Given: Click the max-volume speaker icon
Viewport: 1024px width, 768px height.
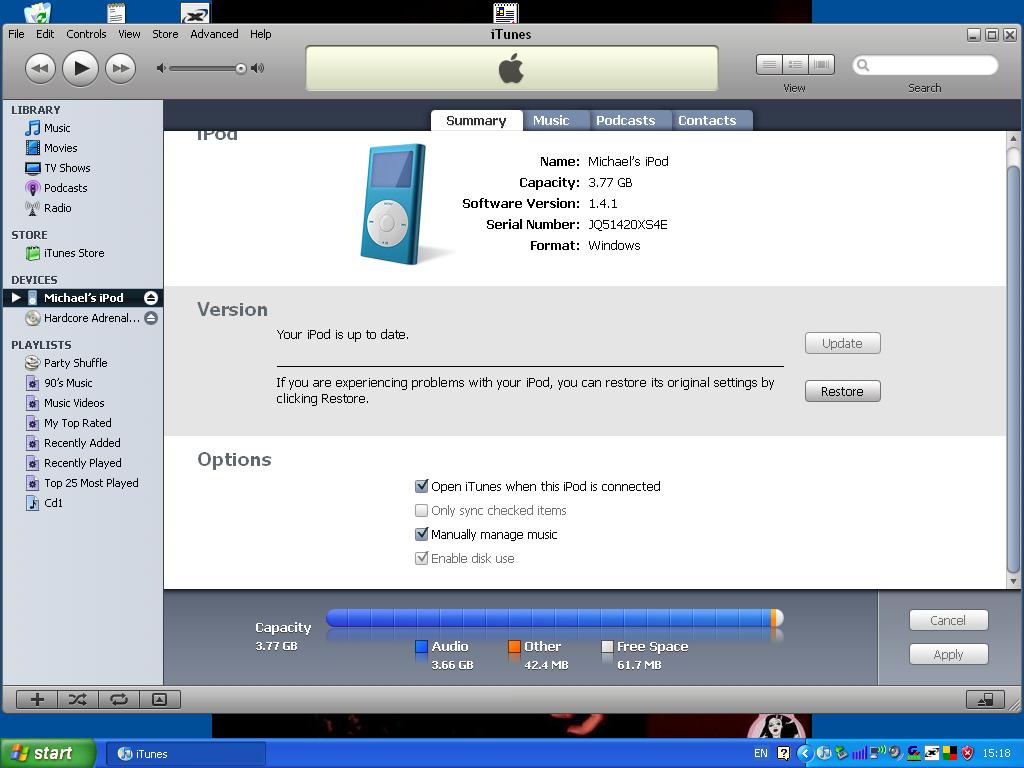Looking at the screenshot, I should click(x=258, y=68).
